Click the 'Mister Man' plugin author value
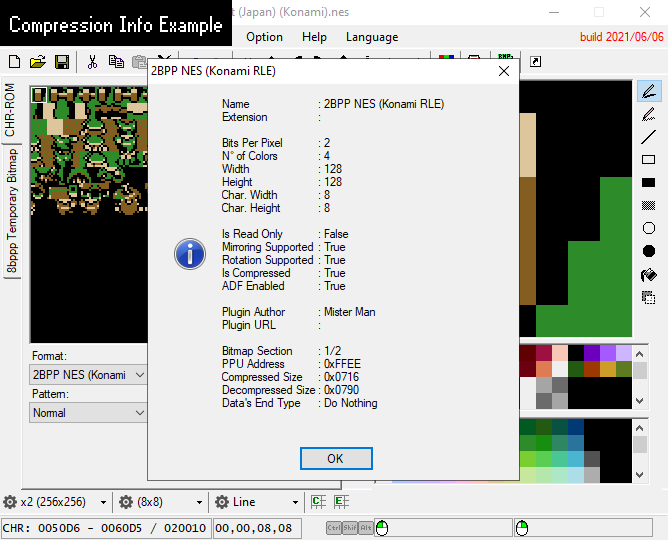The width and height of the screenshot is (668, 540). pyautogui.click(x=349, y=312)
